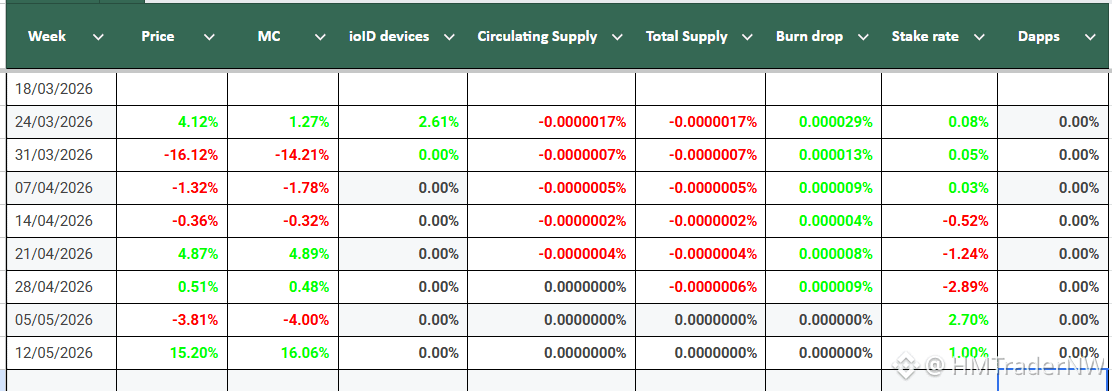
Task: Select the Burn drop header label
Action: point(810,36)
